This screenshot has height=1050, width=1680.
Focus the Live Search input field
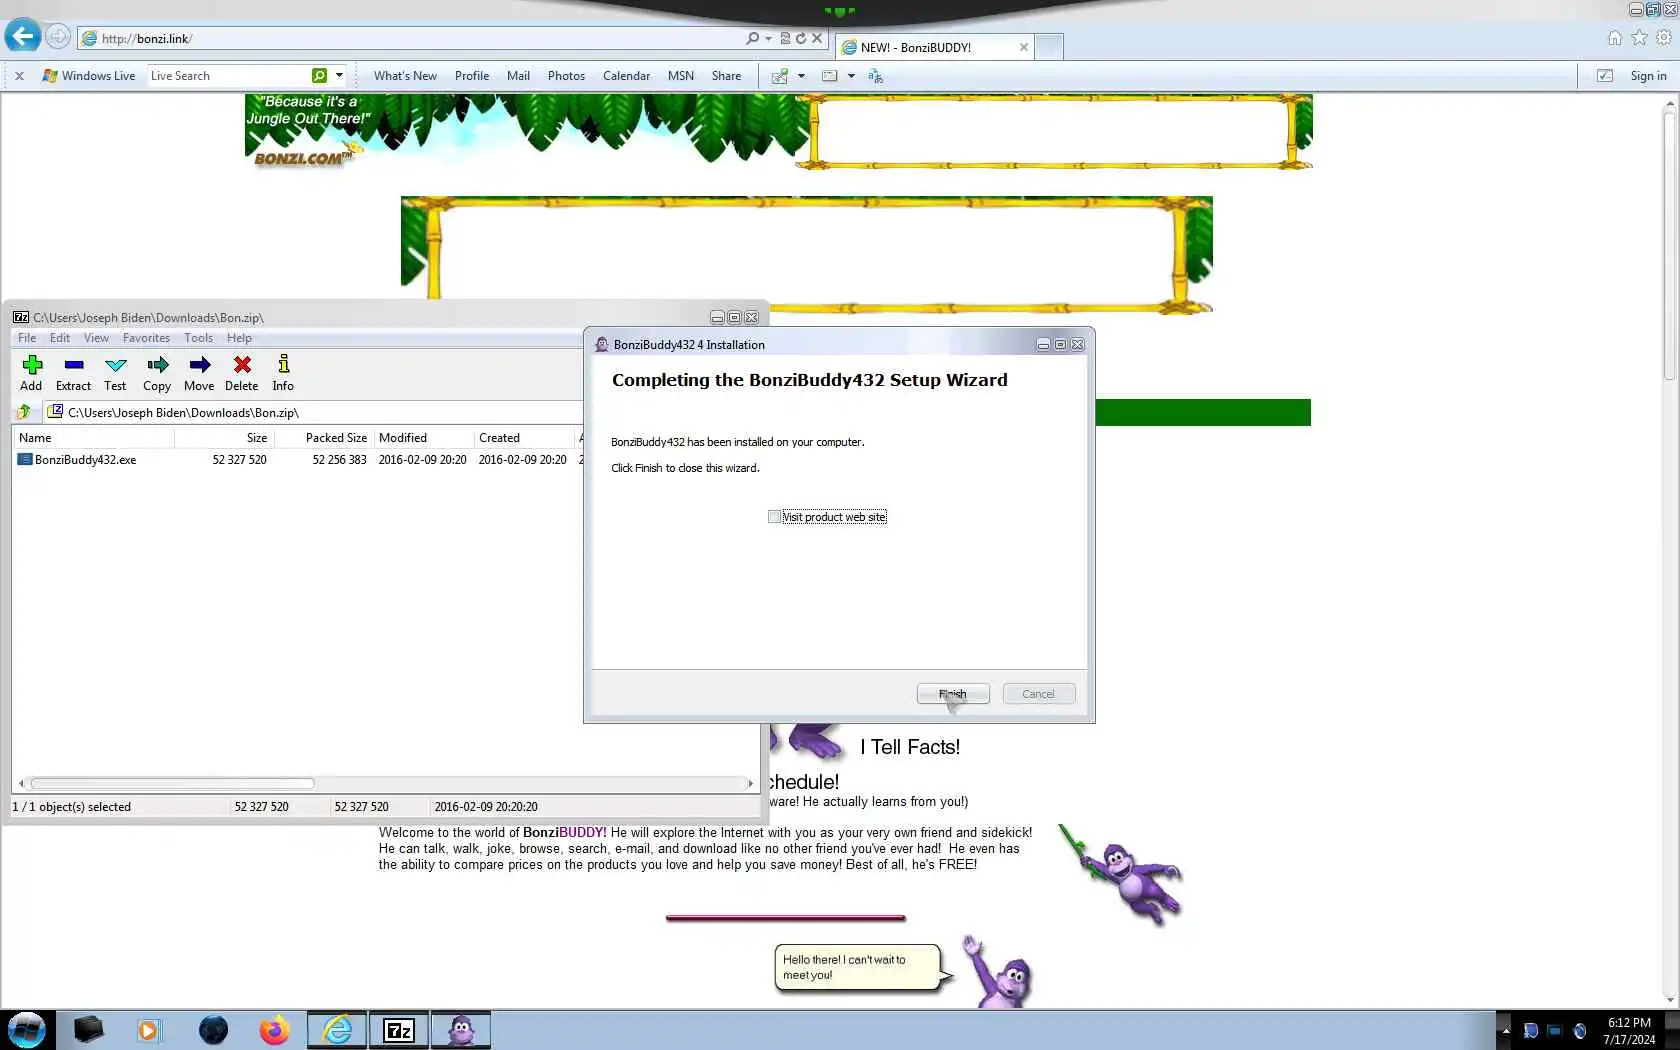pyautogui.click(x=228, y=76)
